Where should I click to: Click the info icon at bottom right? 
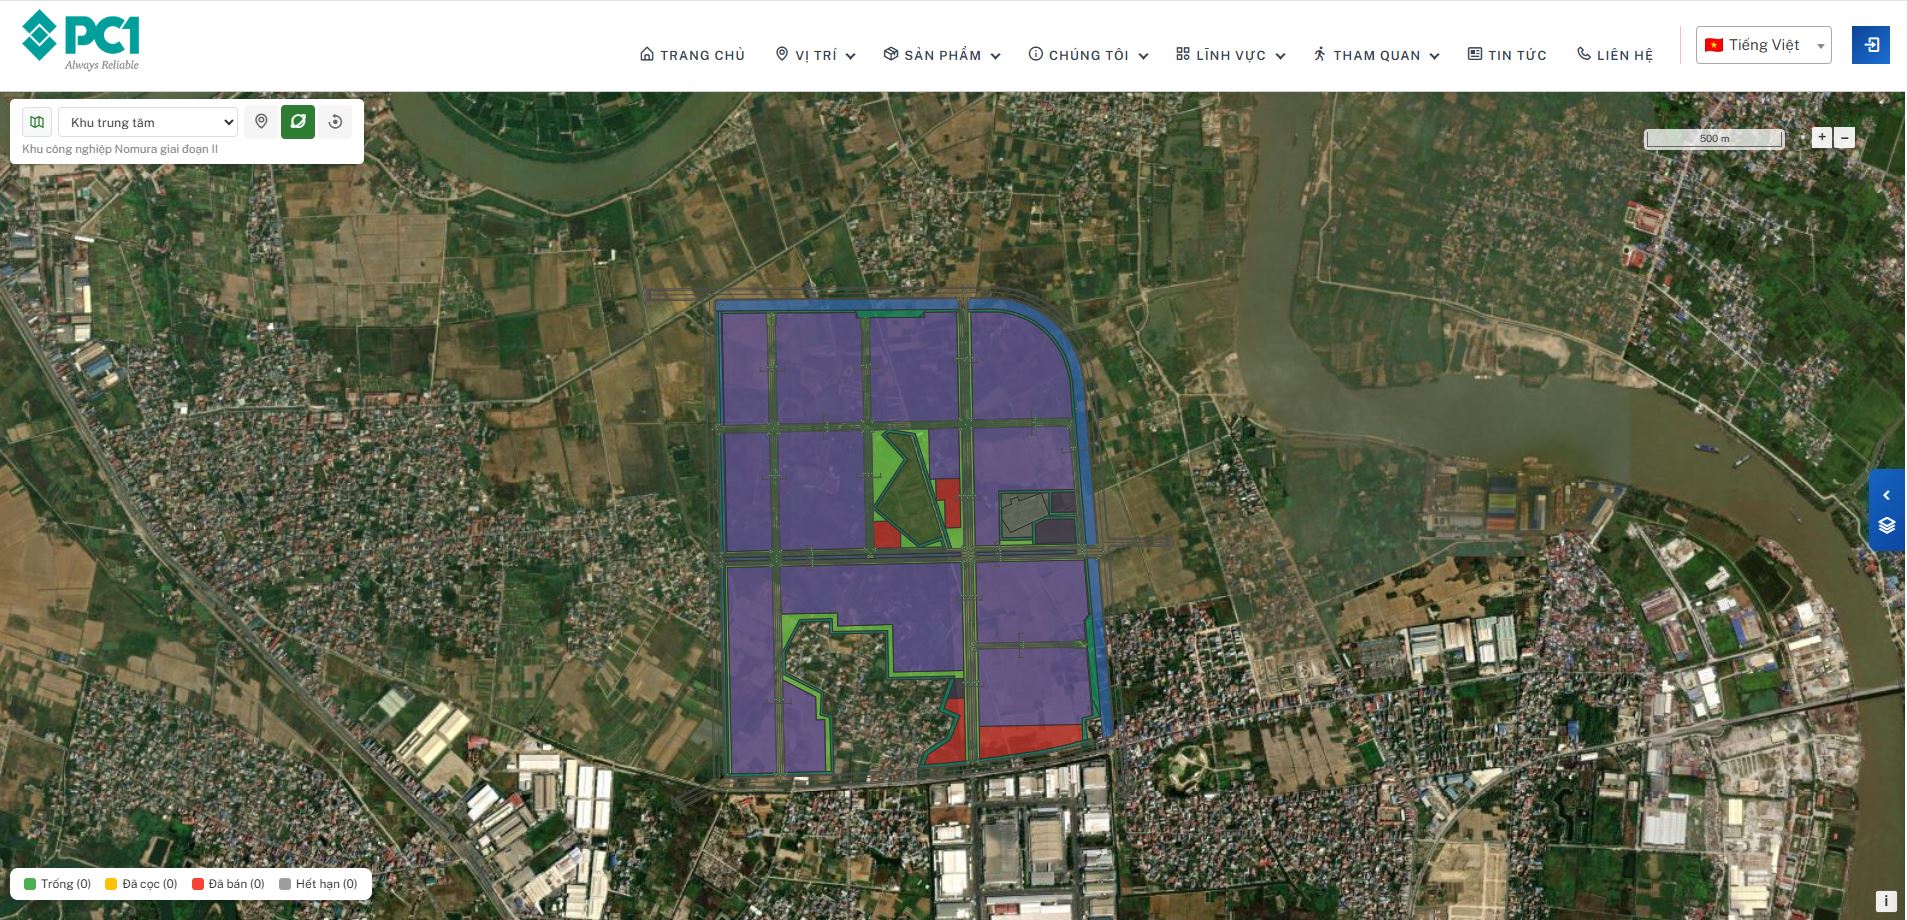tap(1885, 901)
